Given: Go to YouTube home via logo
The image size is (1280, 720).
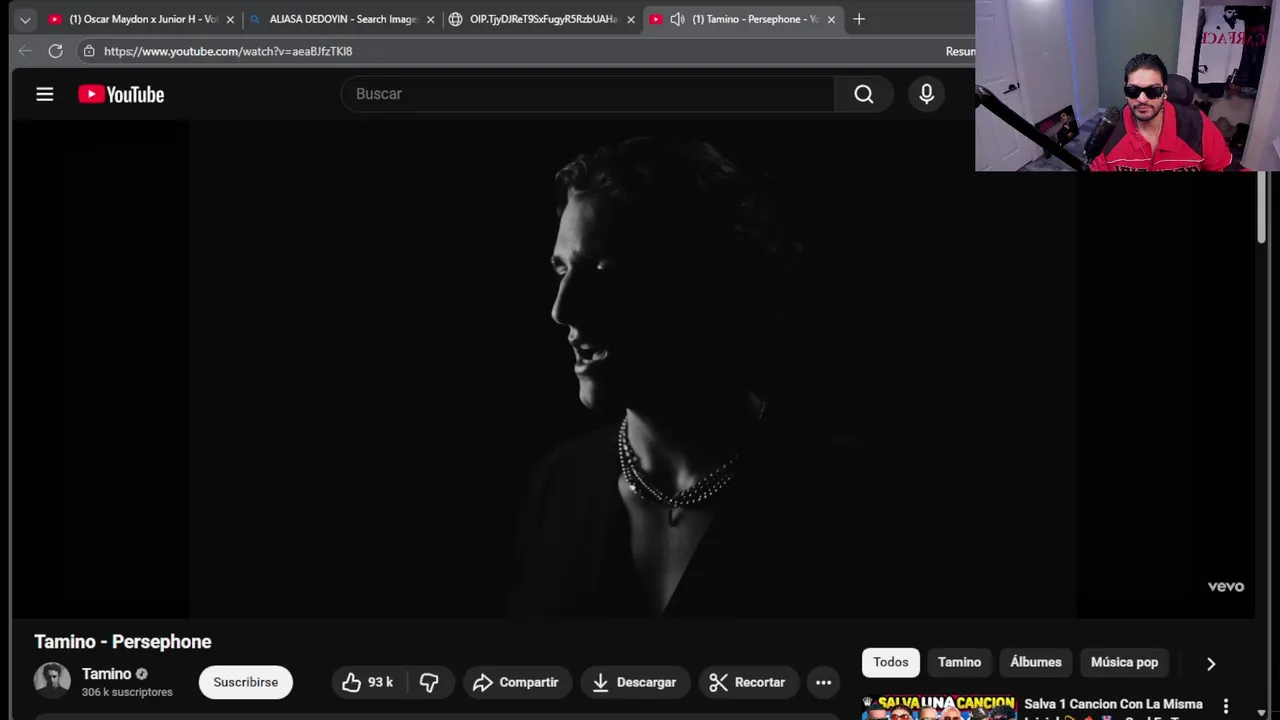Looking at the screenshot, I should (121, 94).
